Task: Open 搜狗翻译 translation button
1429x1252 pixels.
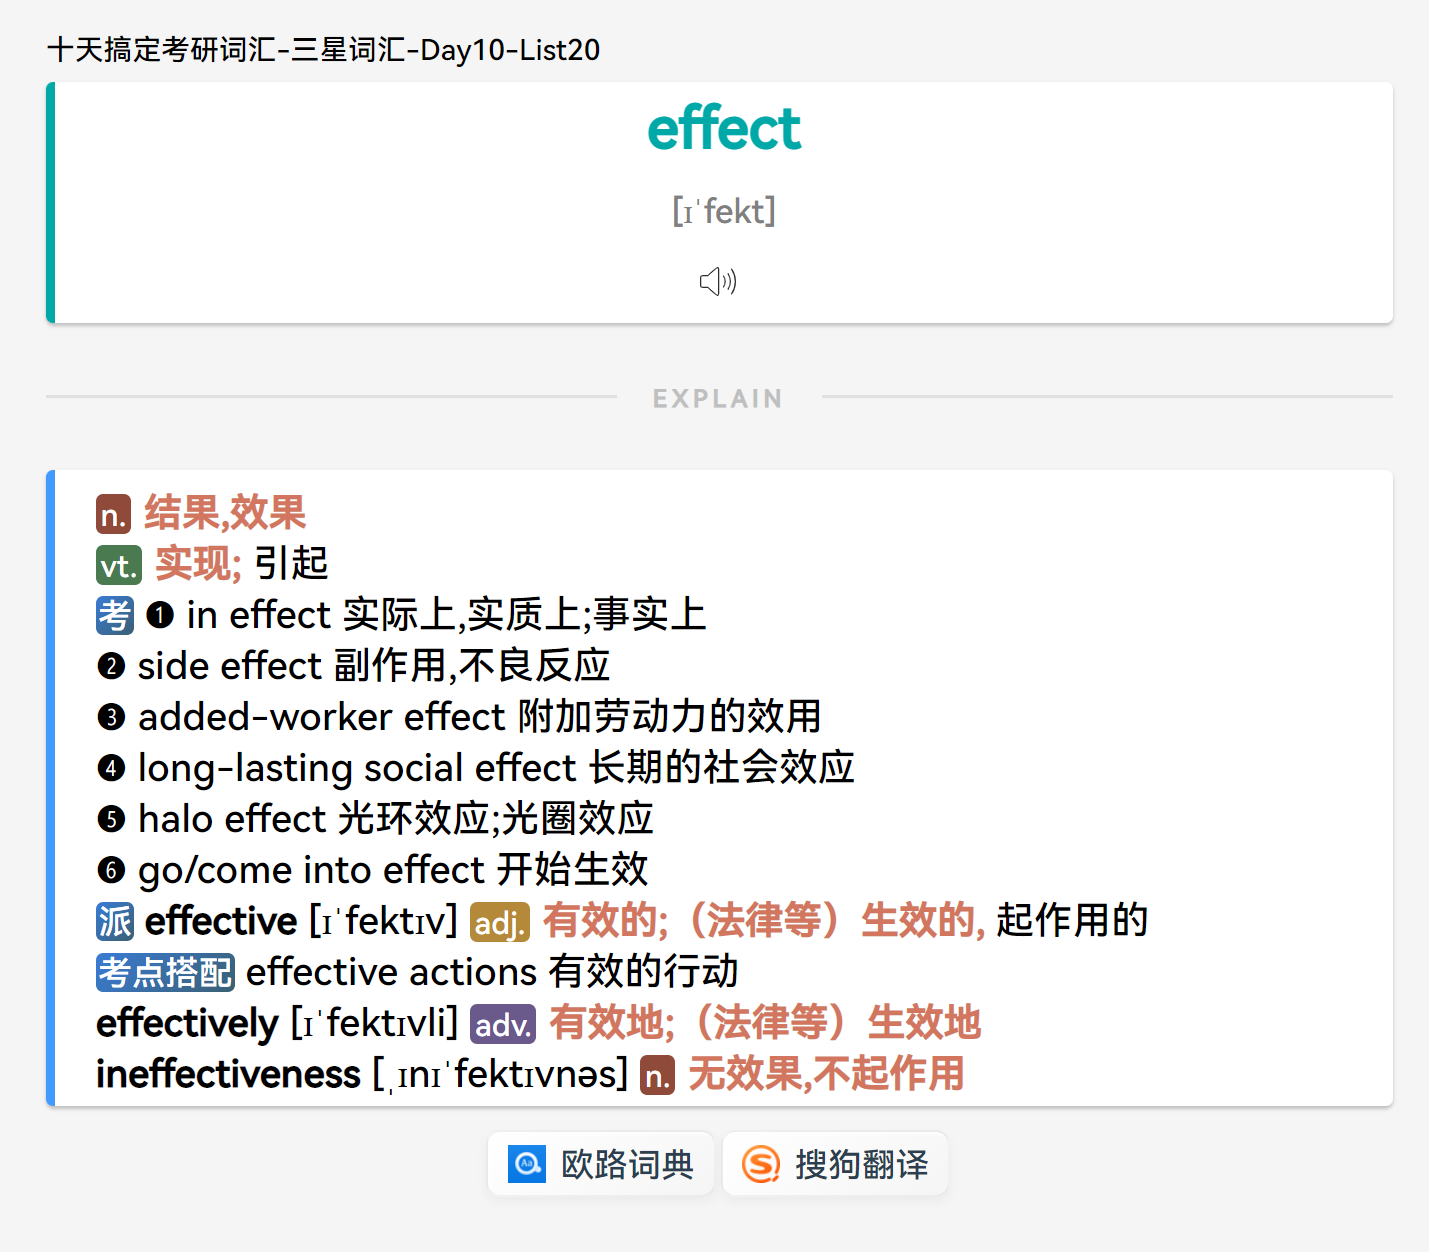Action: click(x=835, y=1164)
